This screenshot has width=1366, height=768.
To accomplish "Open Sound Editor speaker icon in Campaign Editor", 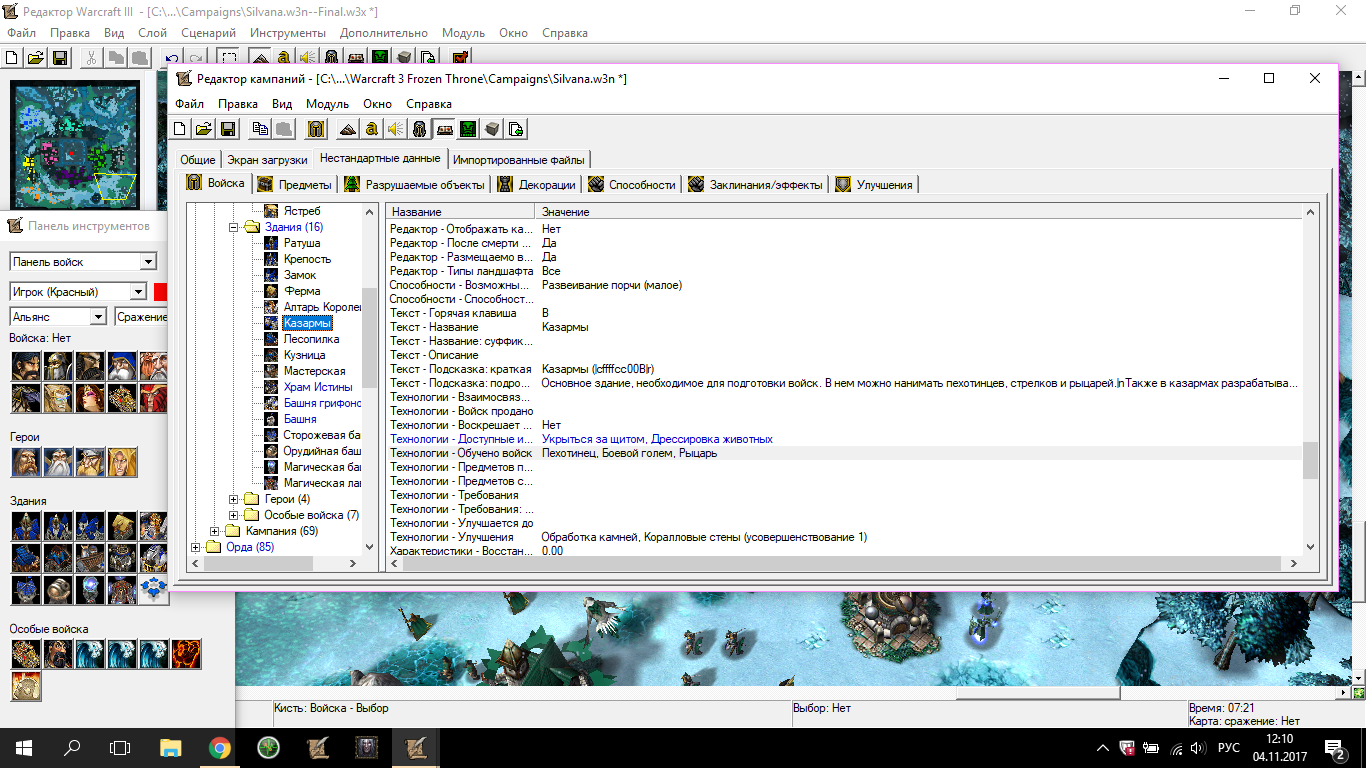I will (396, 129).
